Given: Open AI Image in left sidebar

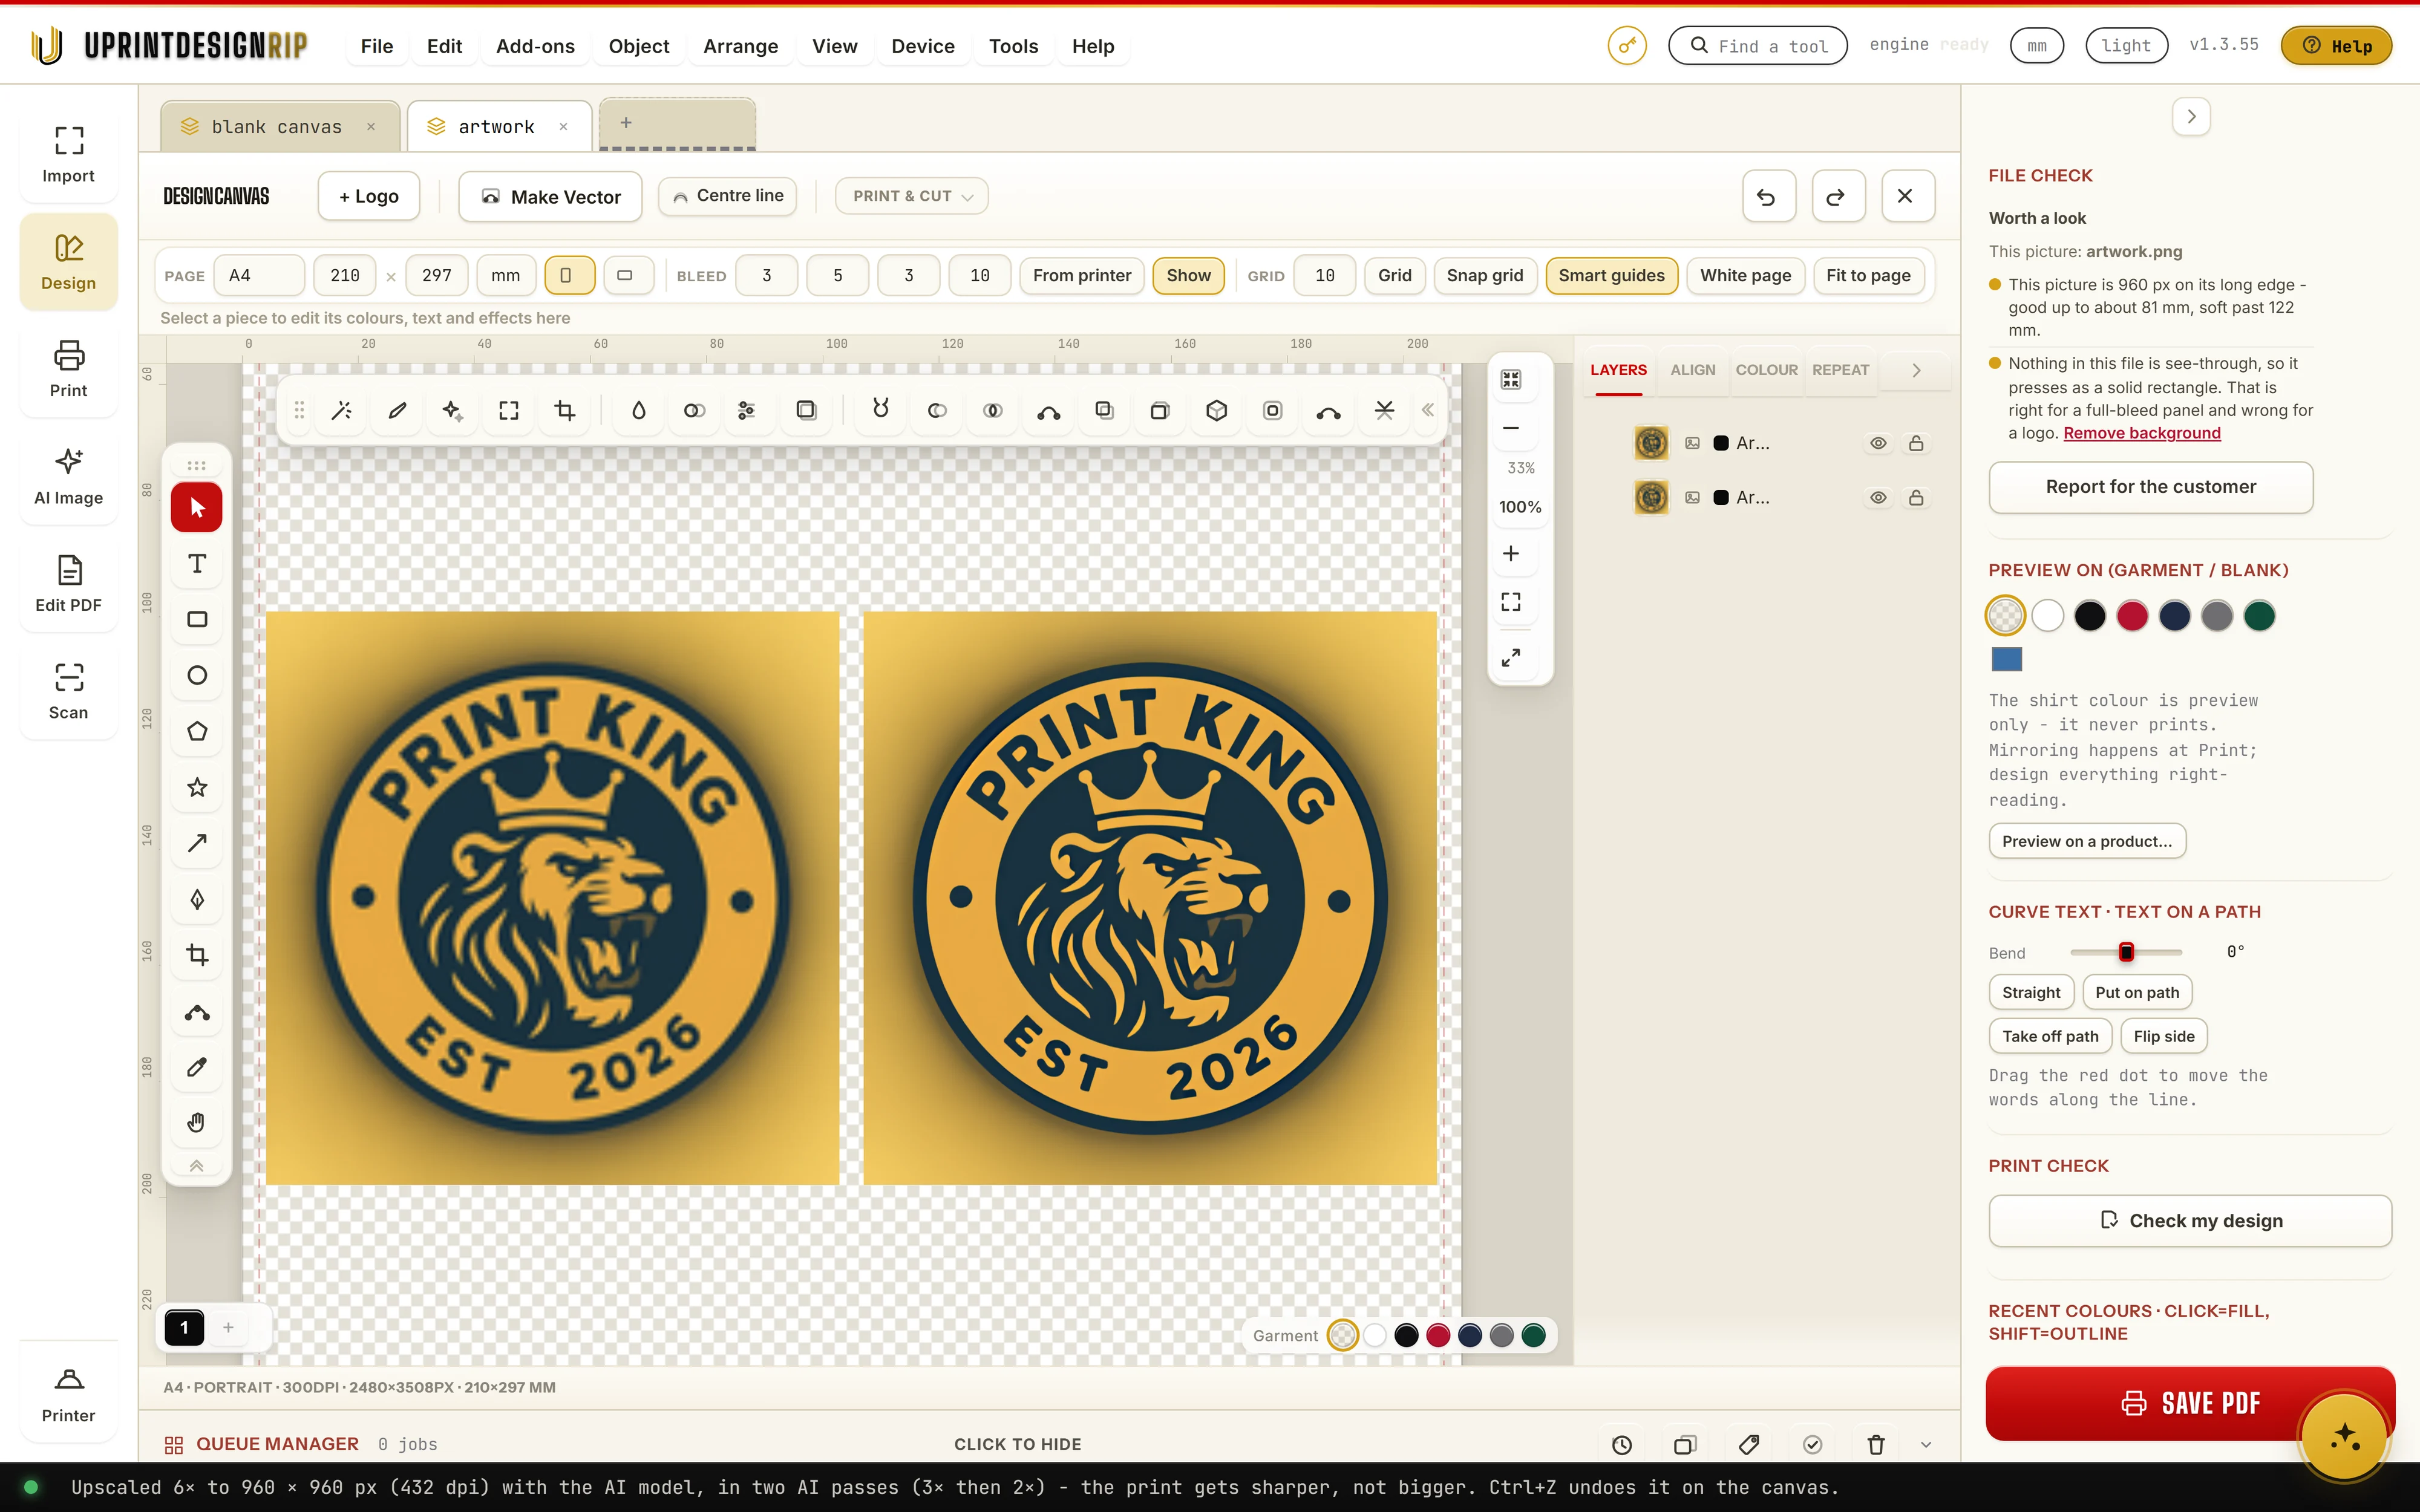Looking at the screenshot, I should pyautogui.click(x=68, y=477).
